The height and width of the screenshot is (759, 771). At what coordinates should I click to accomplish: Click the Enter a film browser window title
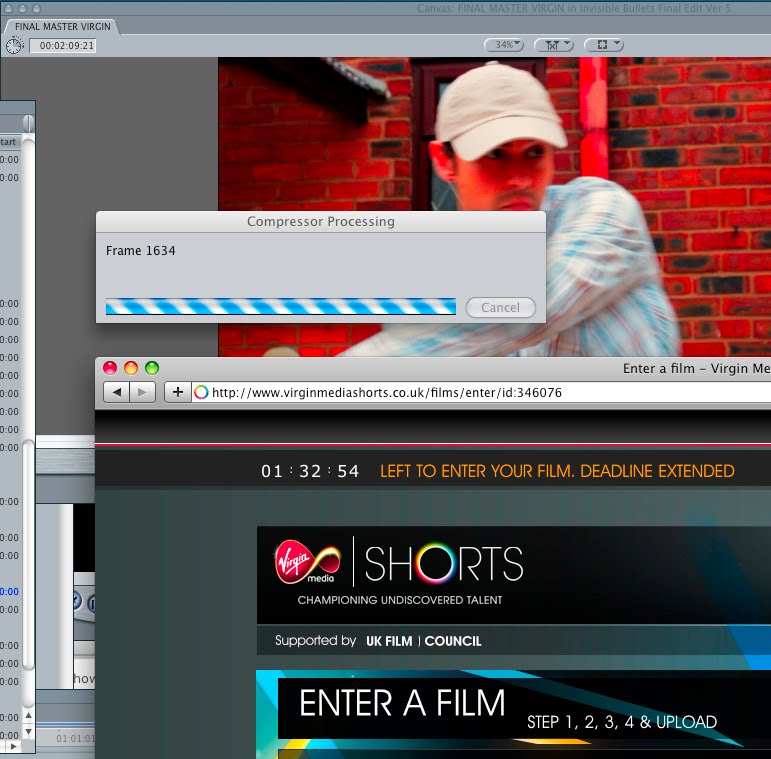coord(696,368)
